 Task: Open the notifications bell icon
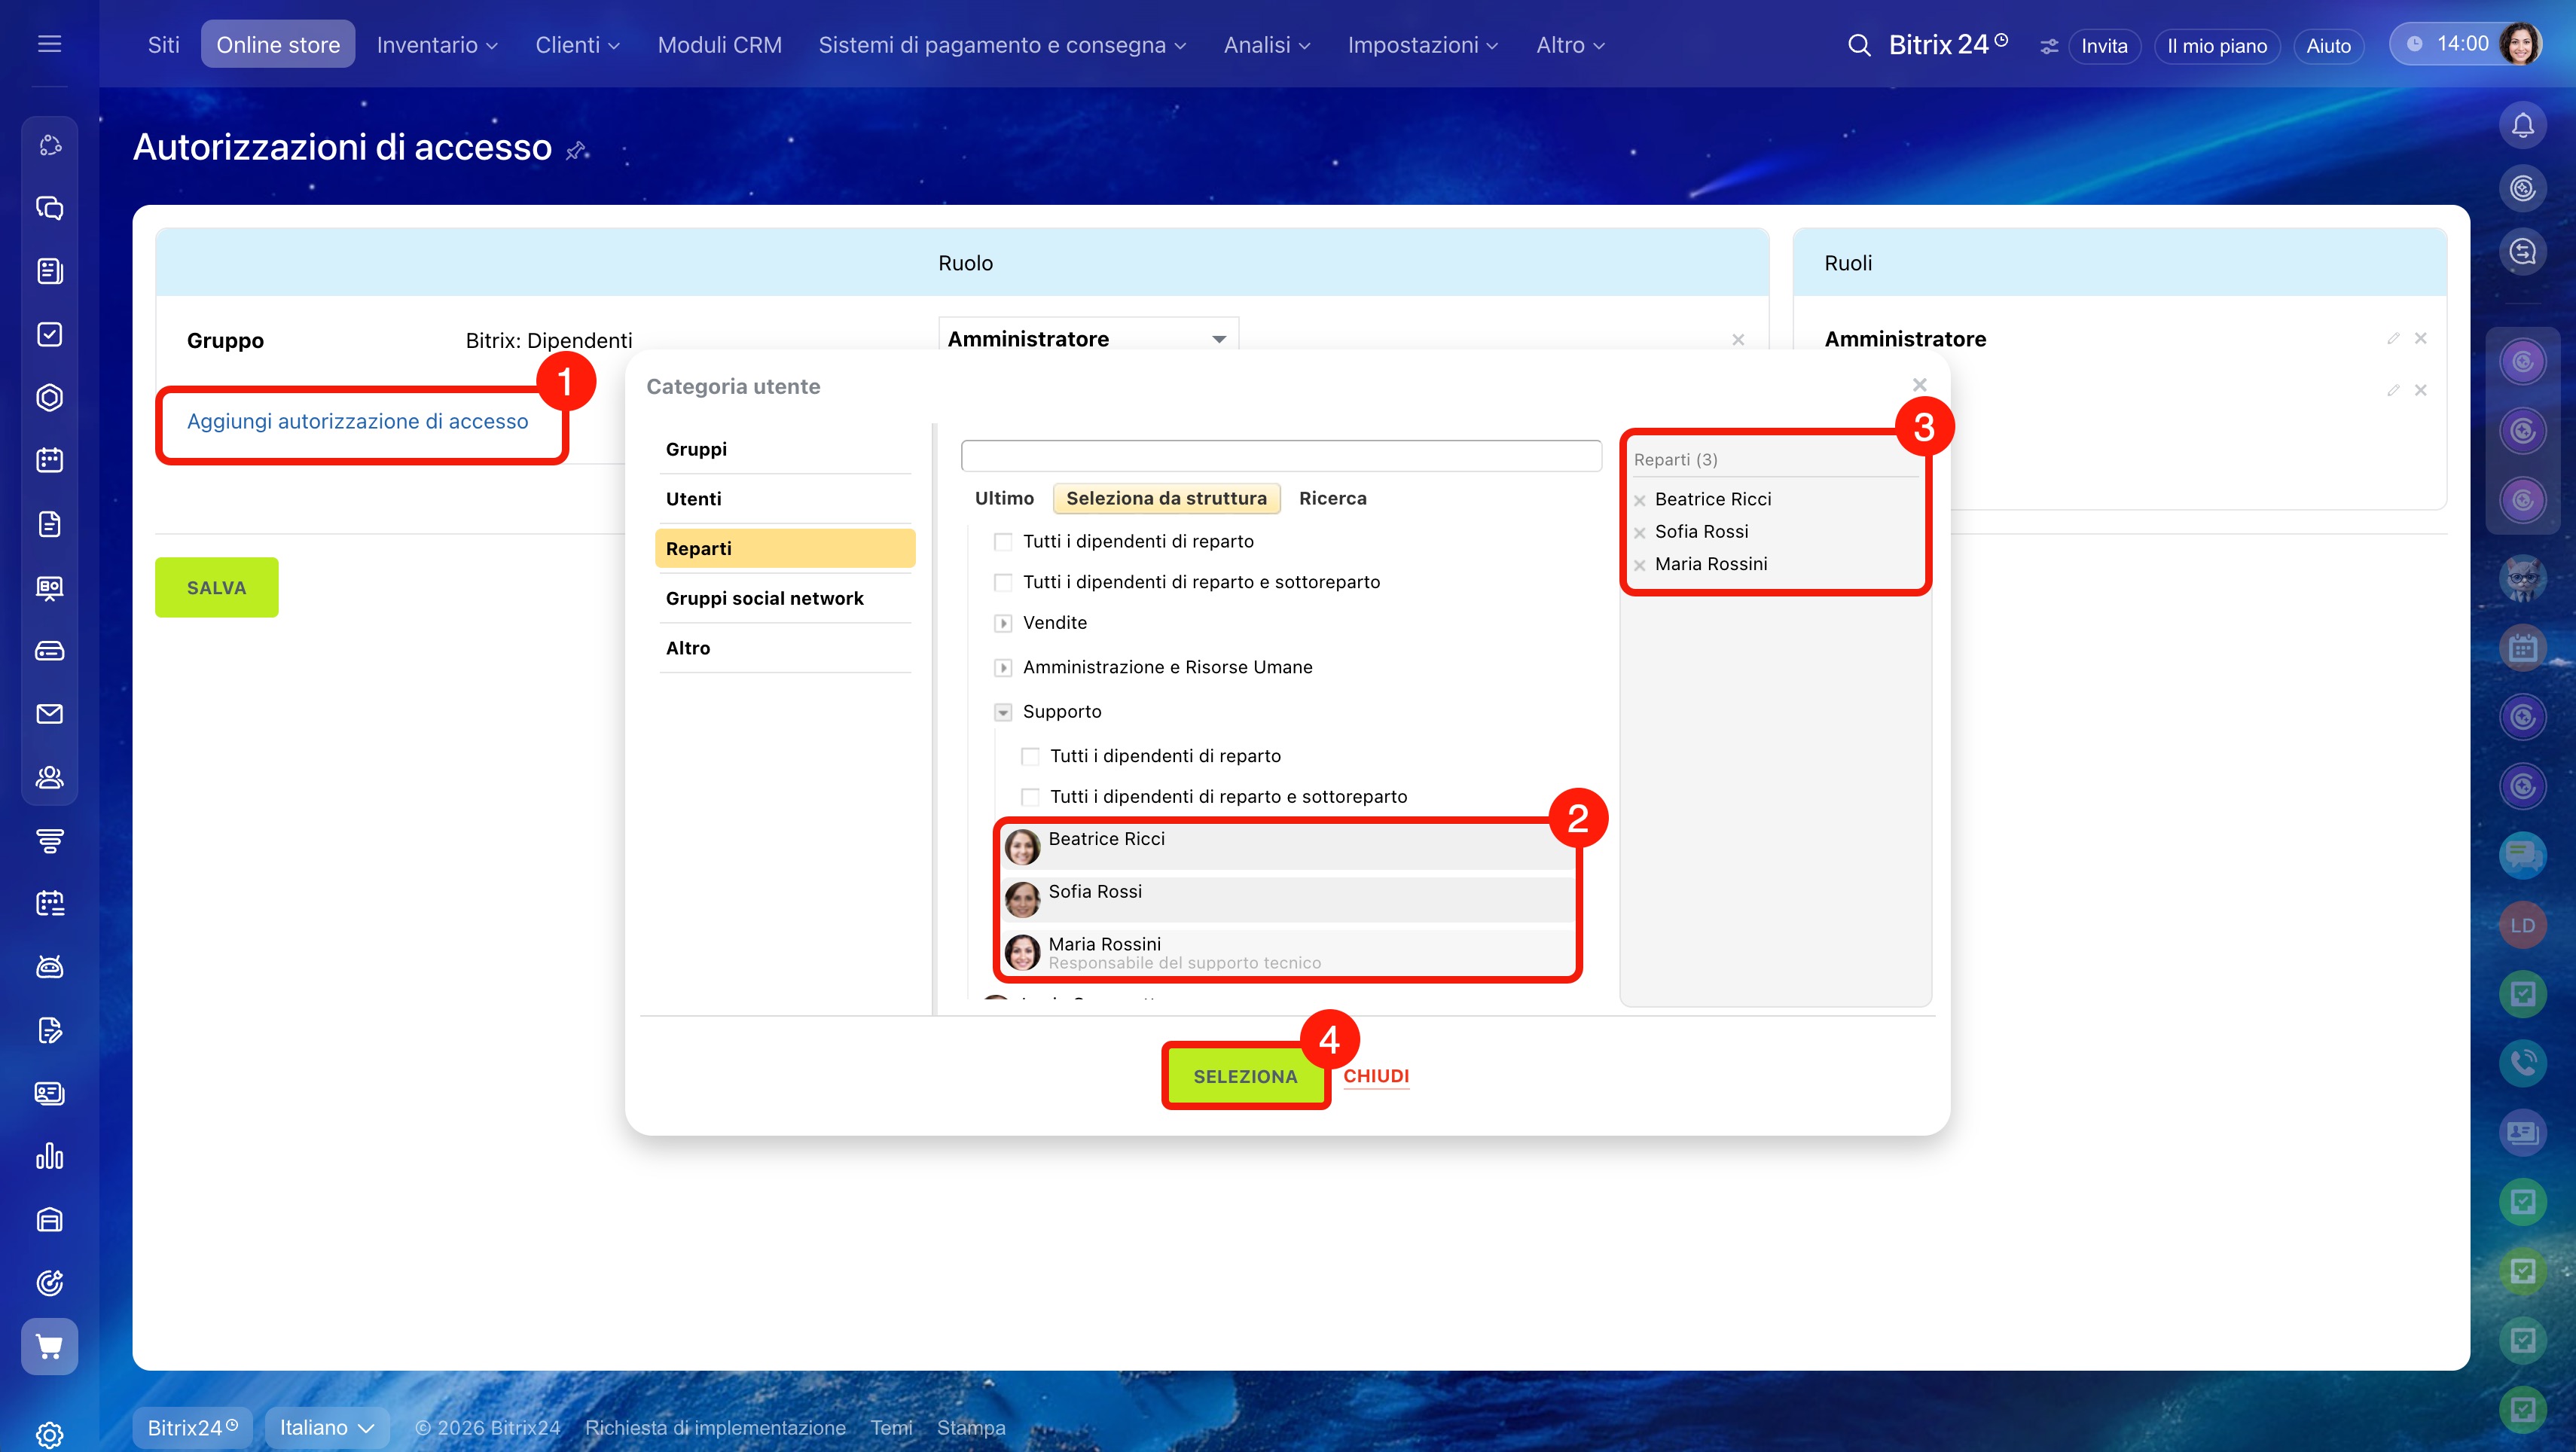(x=2522, y=125)
